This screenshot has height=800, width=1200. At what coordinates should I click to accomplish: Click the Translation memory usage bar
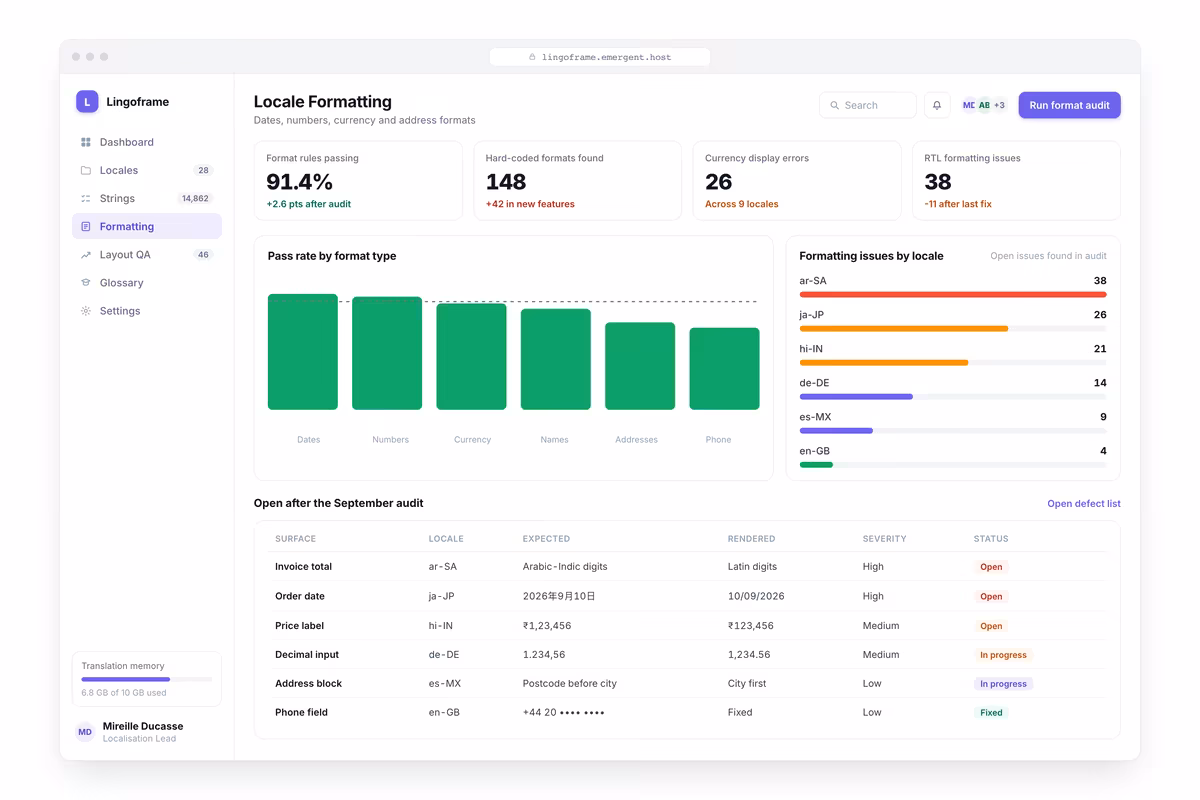pyautogui.click(x=147, y=679)
